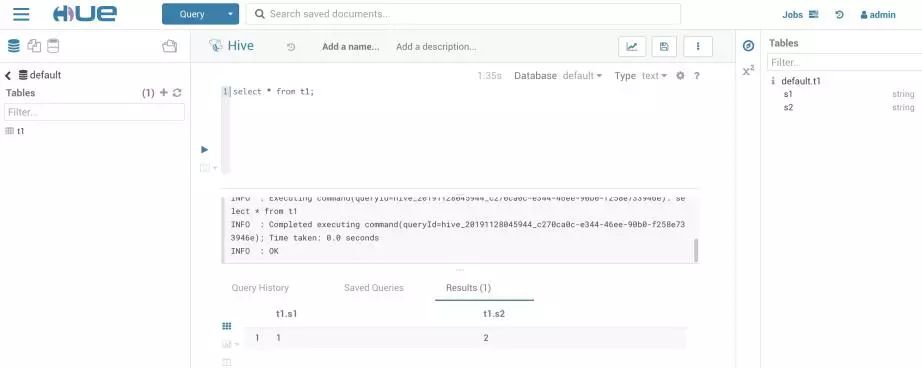Open the Jobs link

pos(800,15)
